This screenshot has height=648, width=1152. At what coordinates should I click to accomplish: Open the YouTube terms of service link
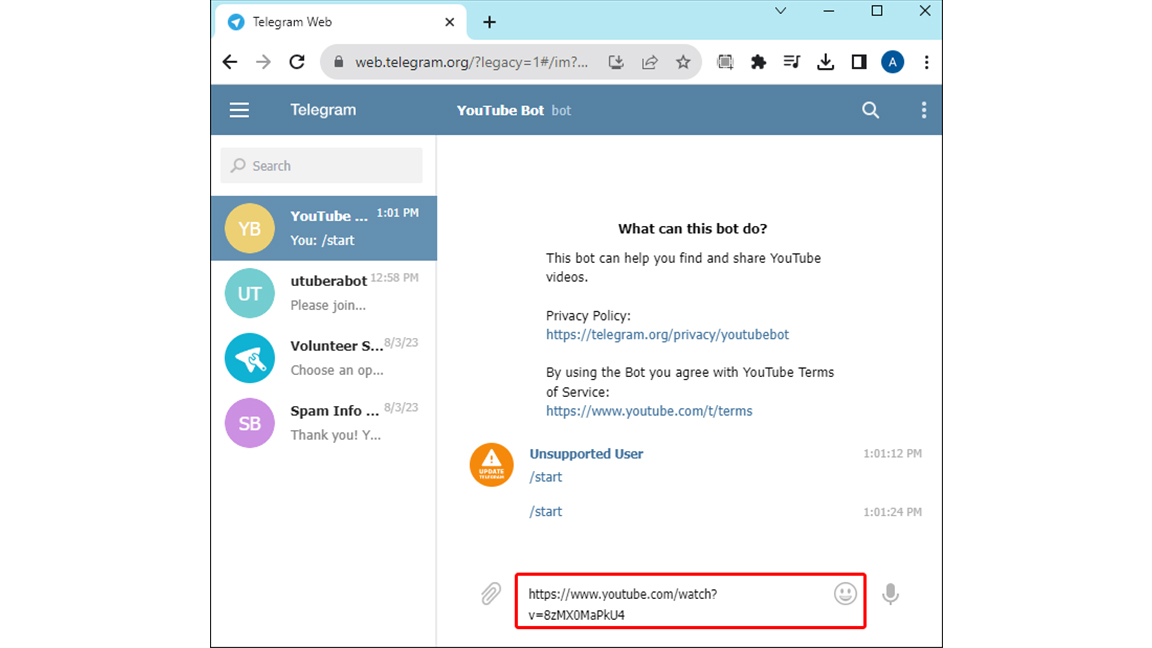click(x=649, y=411)
